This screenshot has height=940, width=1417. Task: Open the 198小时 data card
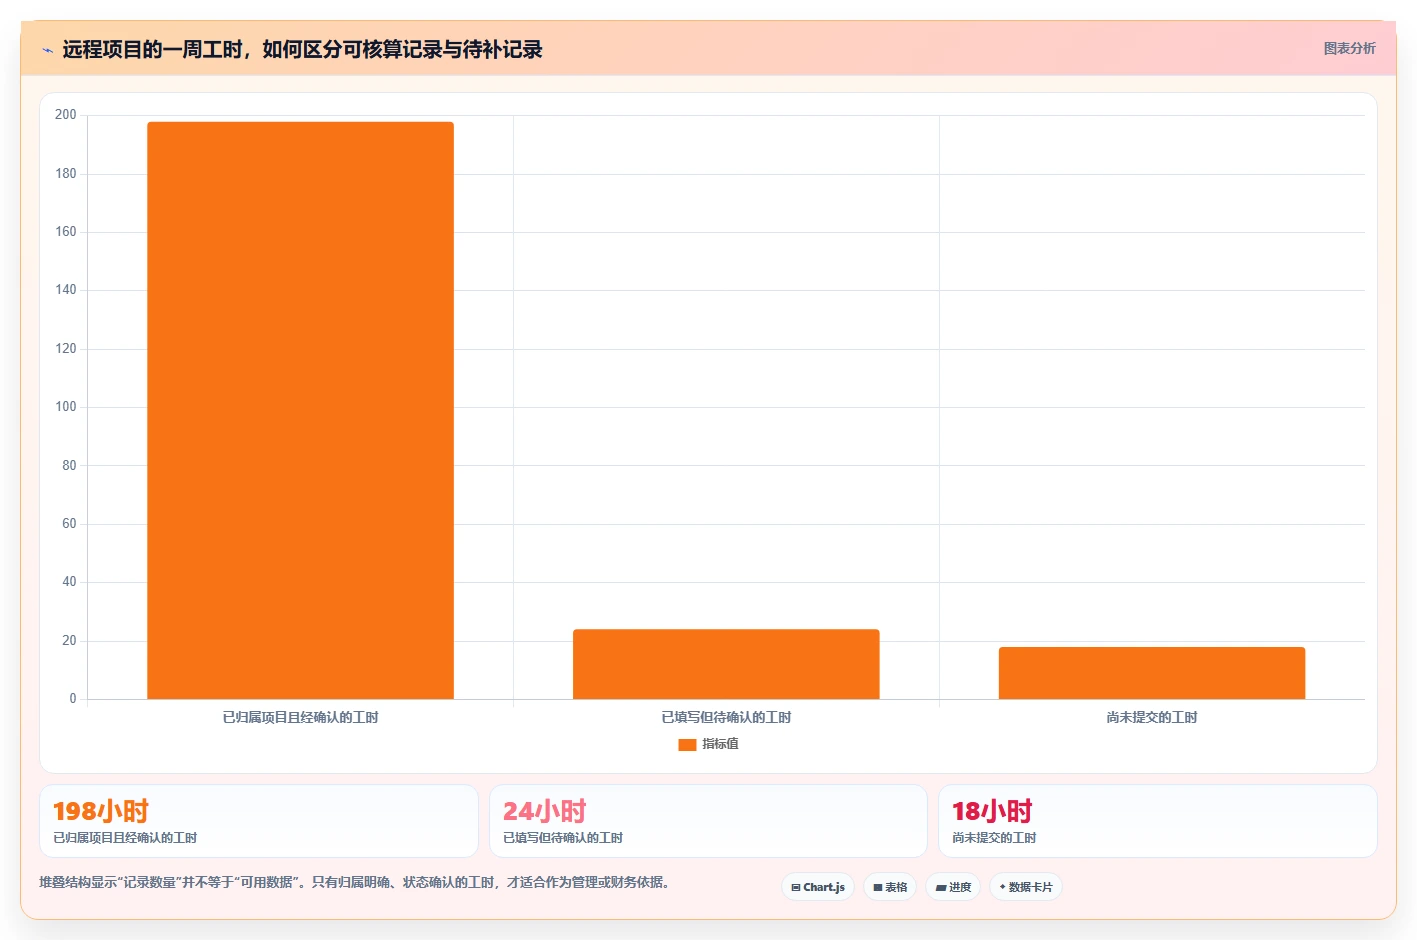coord(259,821)
